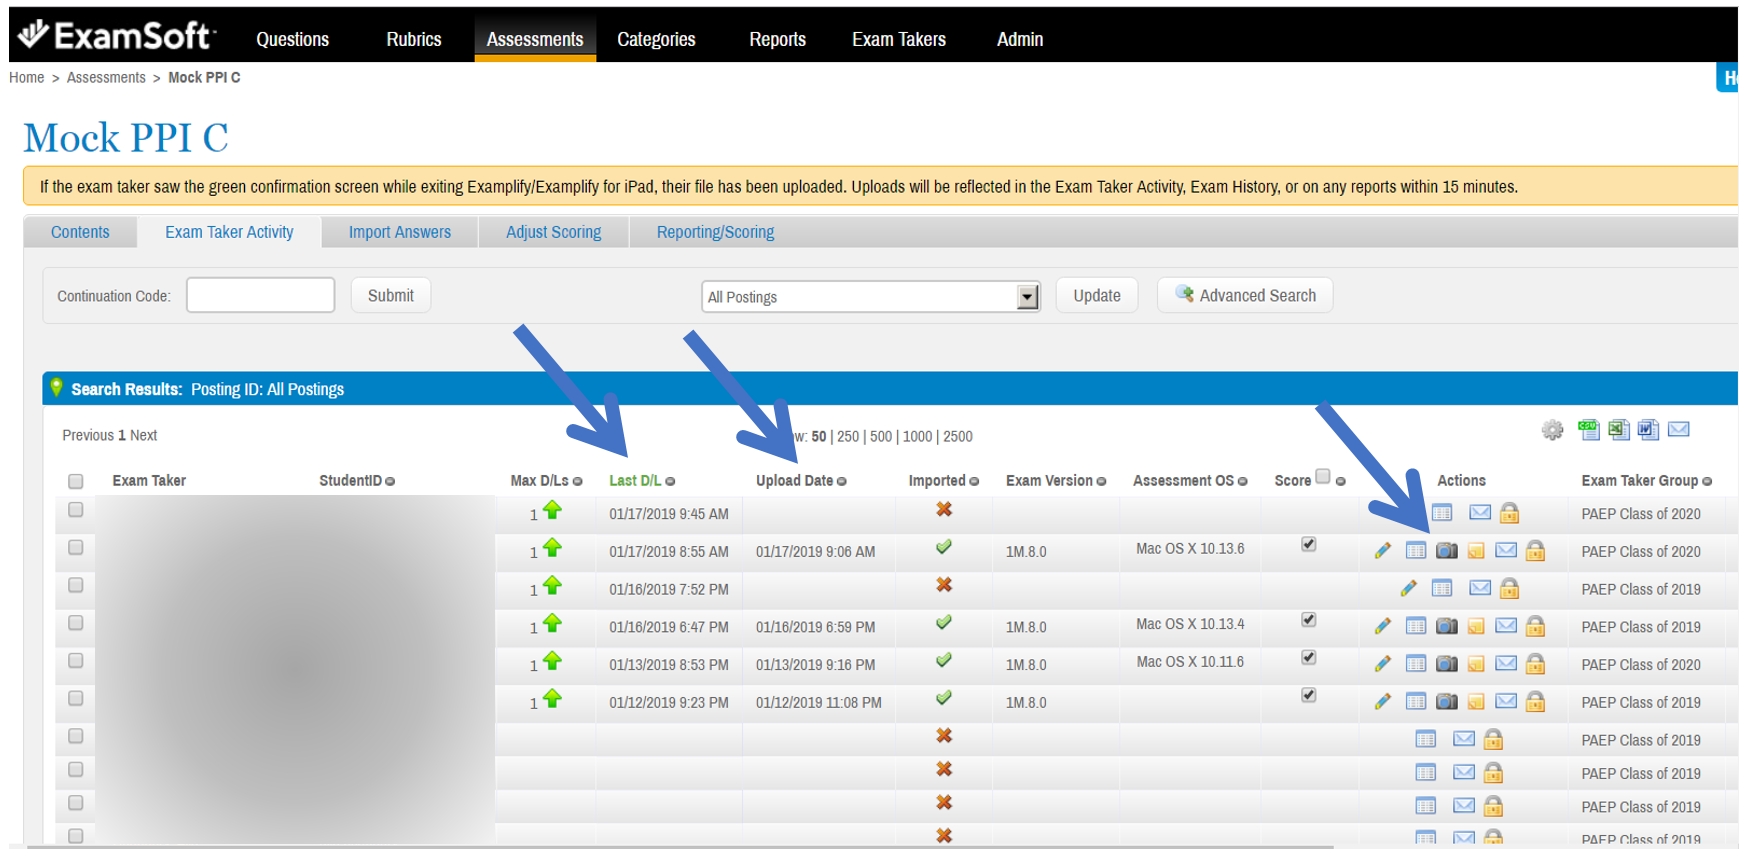
Task: Click yellow note icon in 9:23 PM row
Action: [1476, 702]
